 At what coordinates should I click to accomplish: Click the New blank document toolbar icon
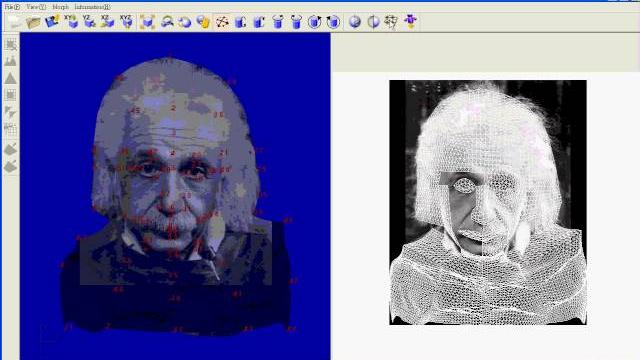[x=14, y=22]
